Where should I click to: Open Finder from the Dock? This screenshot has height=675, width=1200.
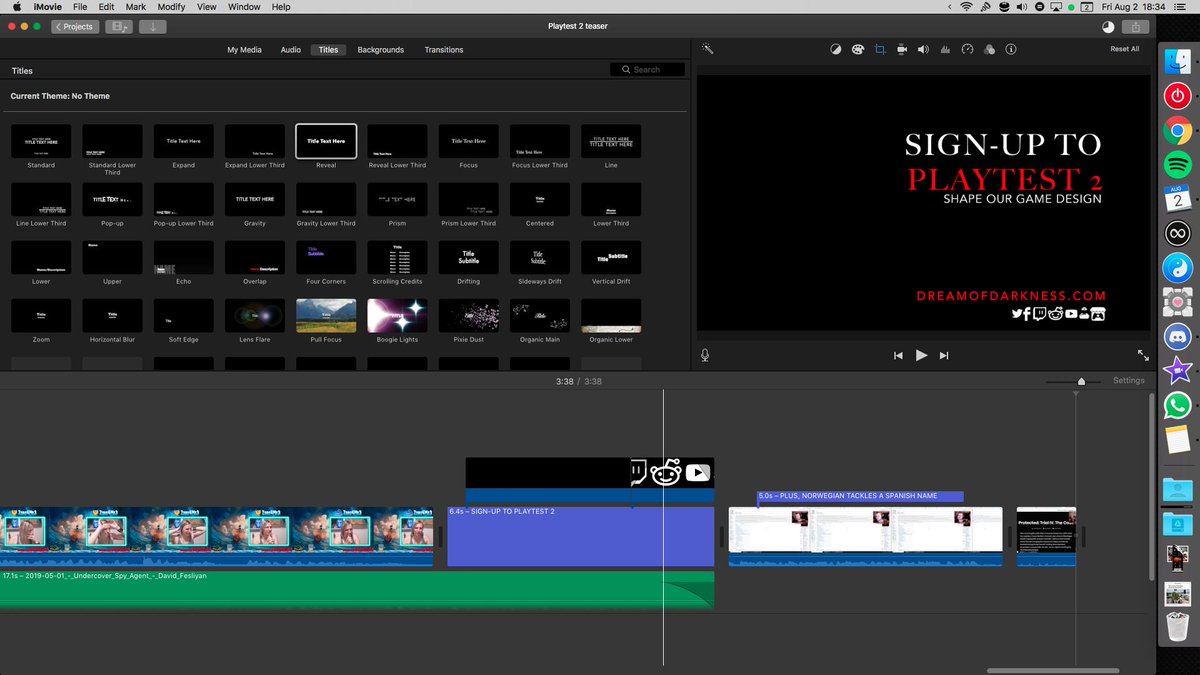tap(1177, 62)
